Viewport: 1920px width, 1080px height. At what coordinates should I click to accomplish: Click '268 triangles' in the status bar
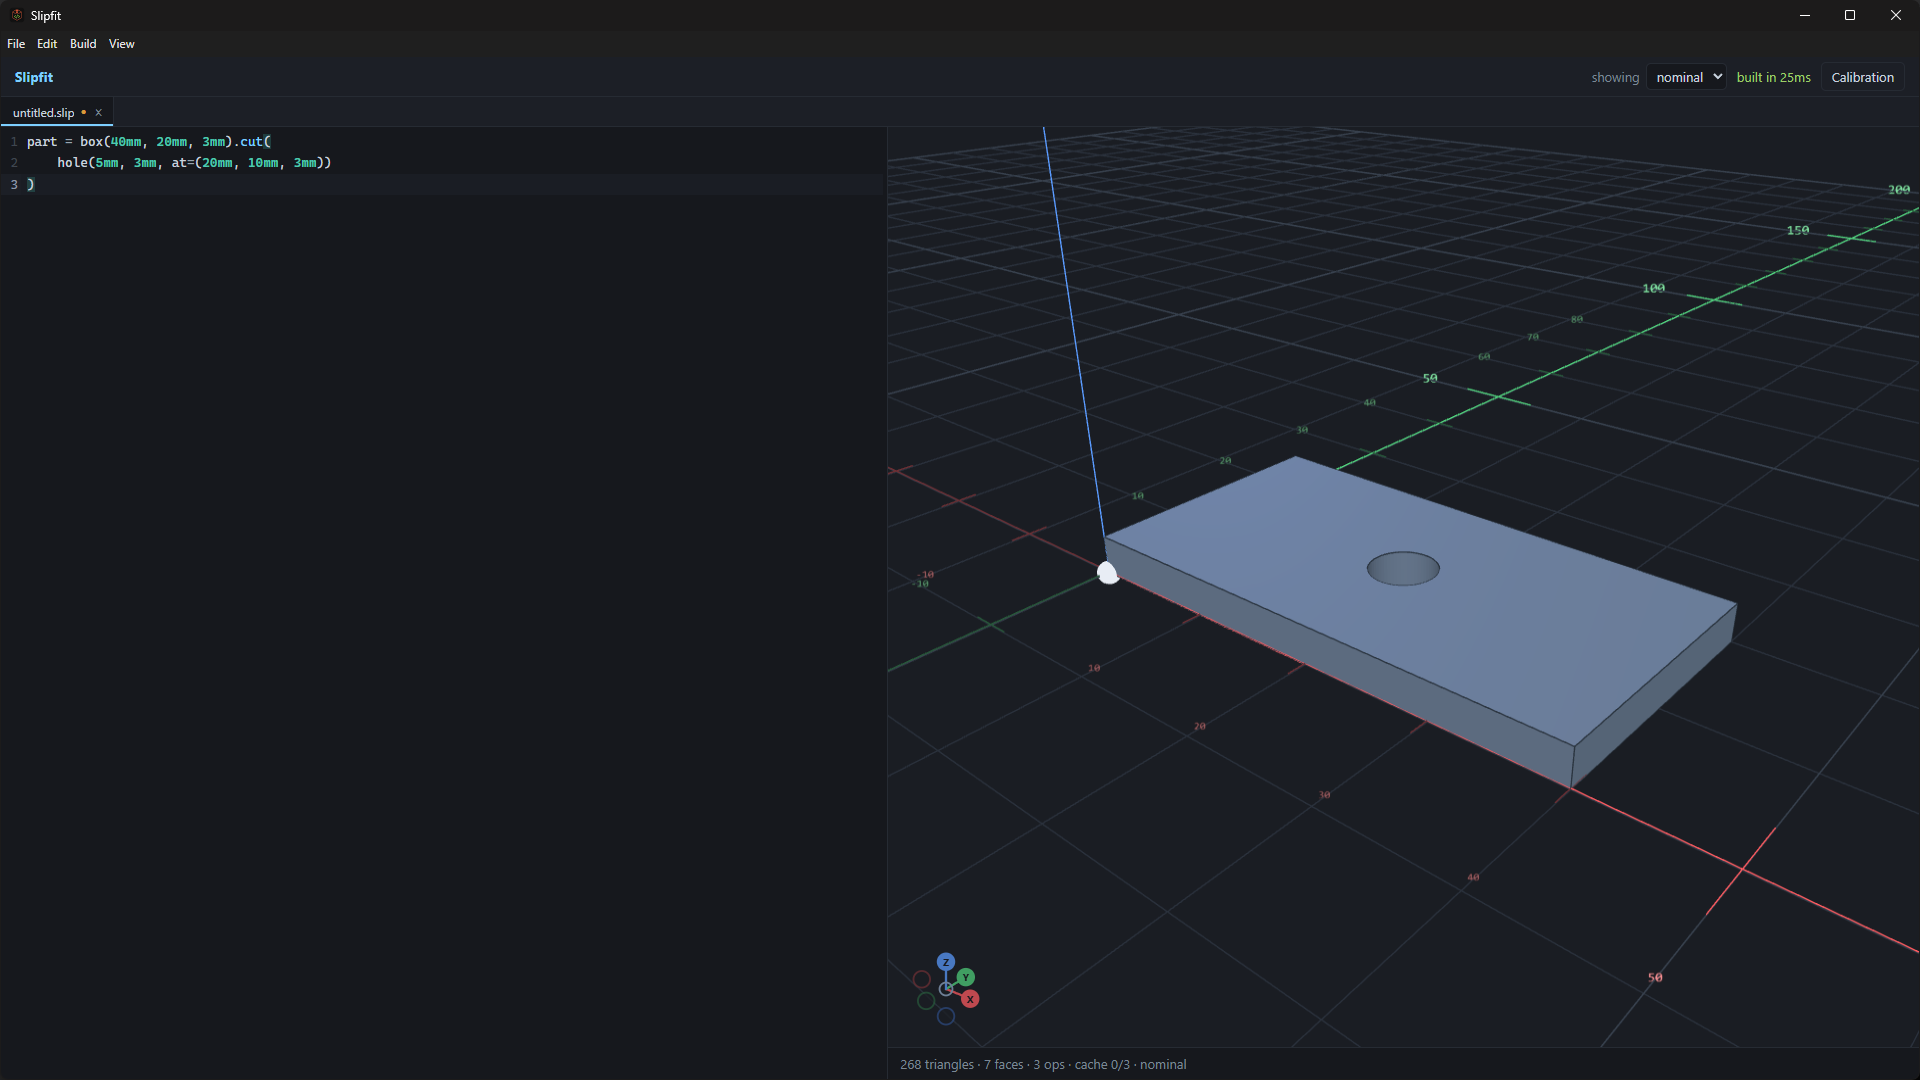point(936,1065)
